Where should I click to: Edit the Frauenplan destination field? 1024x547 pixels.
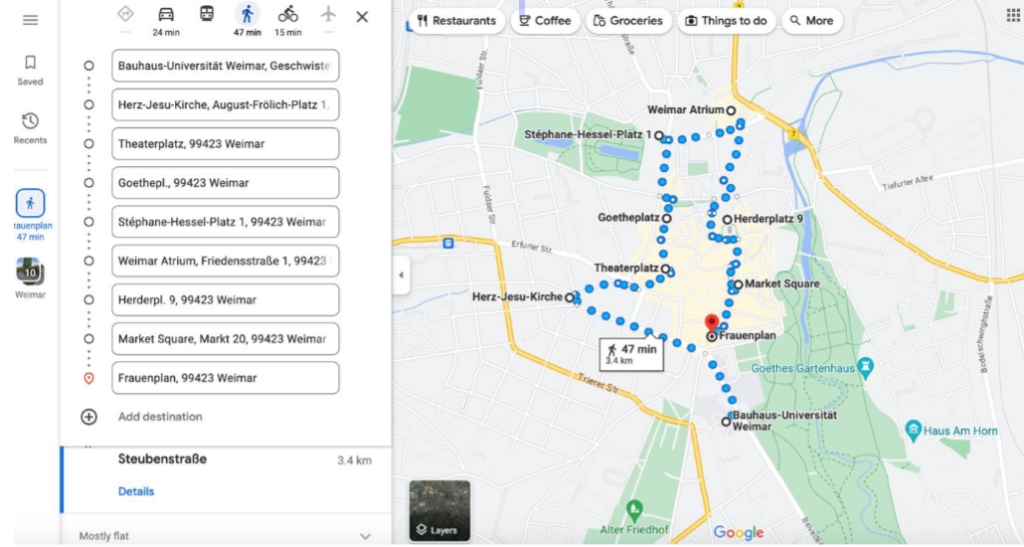(x=225, y=378)
